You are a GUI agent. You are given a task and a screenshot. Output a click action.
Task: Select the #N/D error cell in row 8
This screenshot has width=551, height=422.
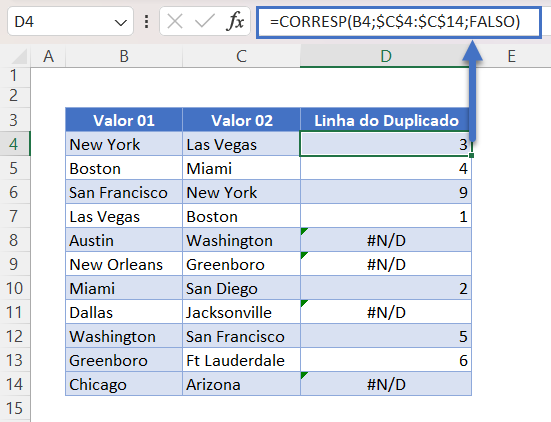click(385, 240)
